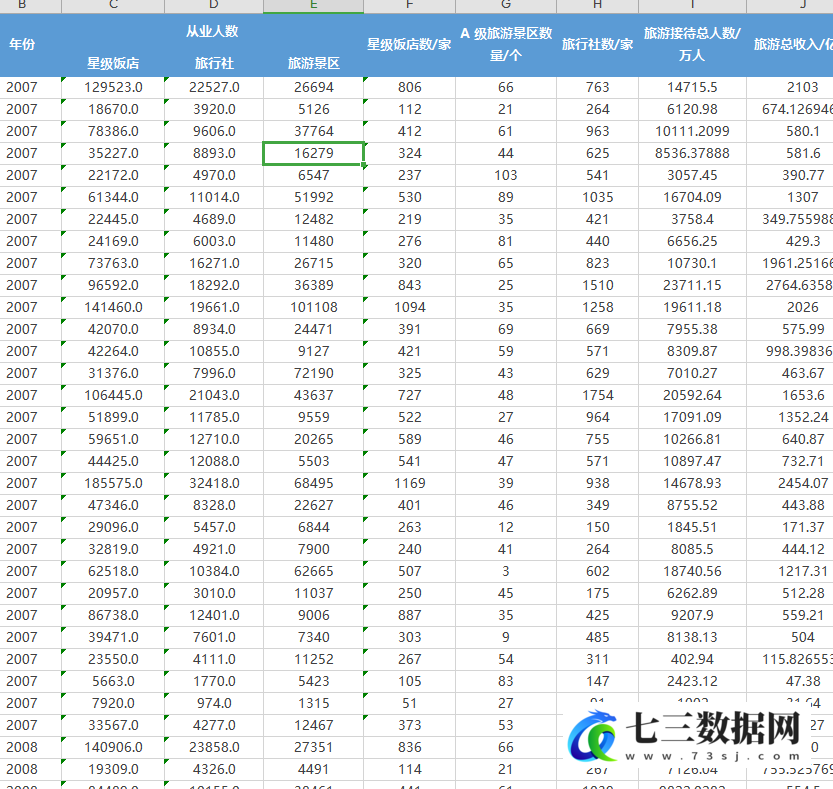Select the highlighted cell containing 16279
Screen dimensions: 833x789
313,154
